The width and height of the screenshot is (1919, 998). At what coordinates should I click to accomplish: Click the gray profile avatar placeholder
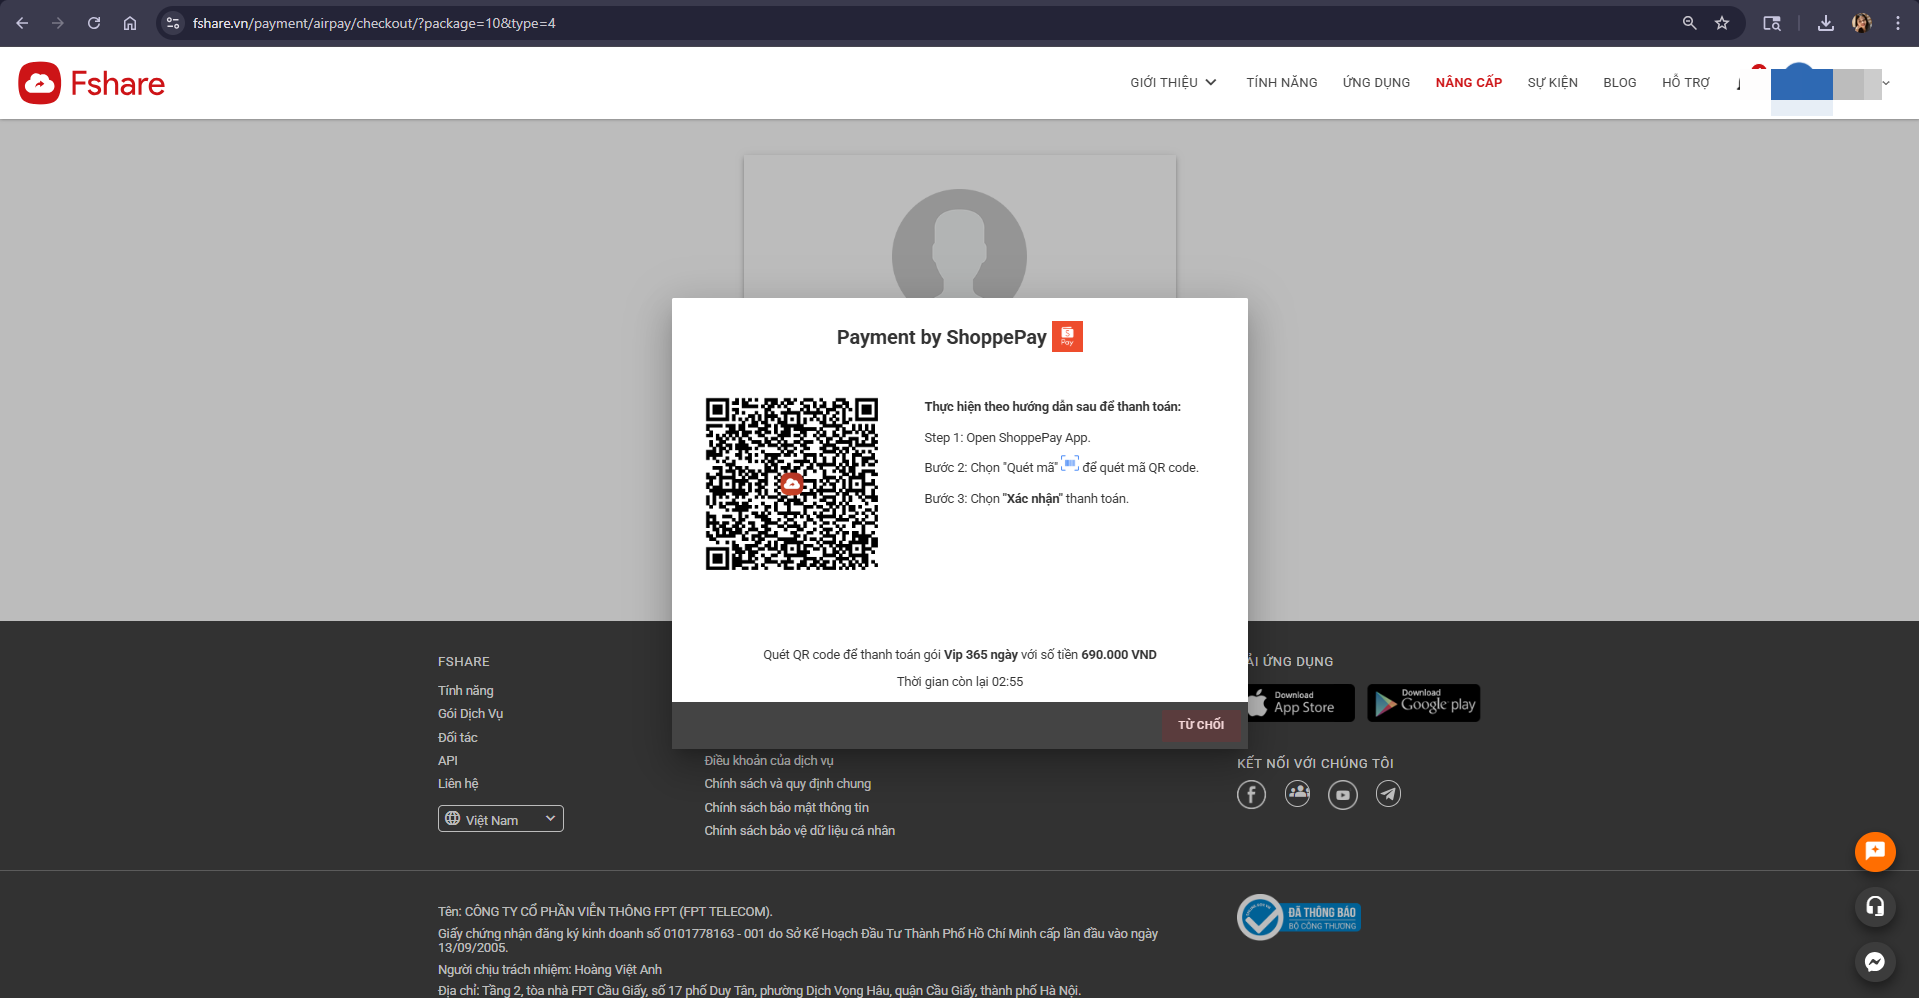[959, 244]
